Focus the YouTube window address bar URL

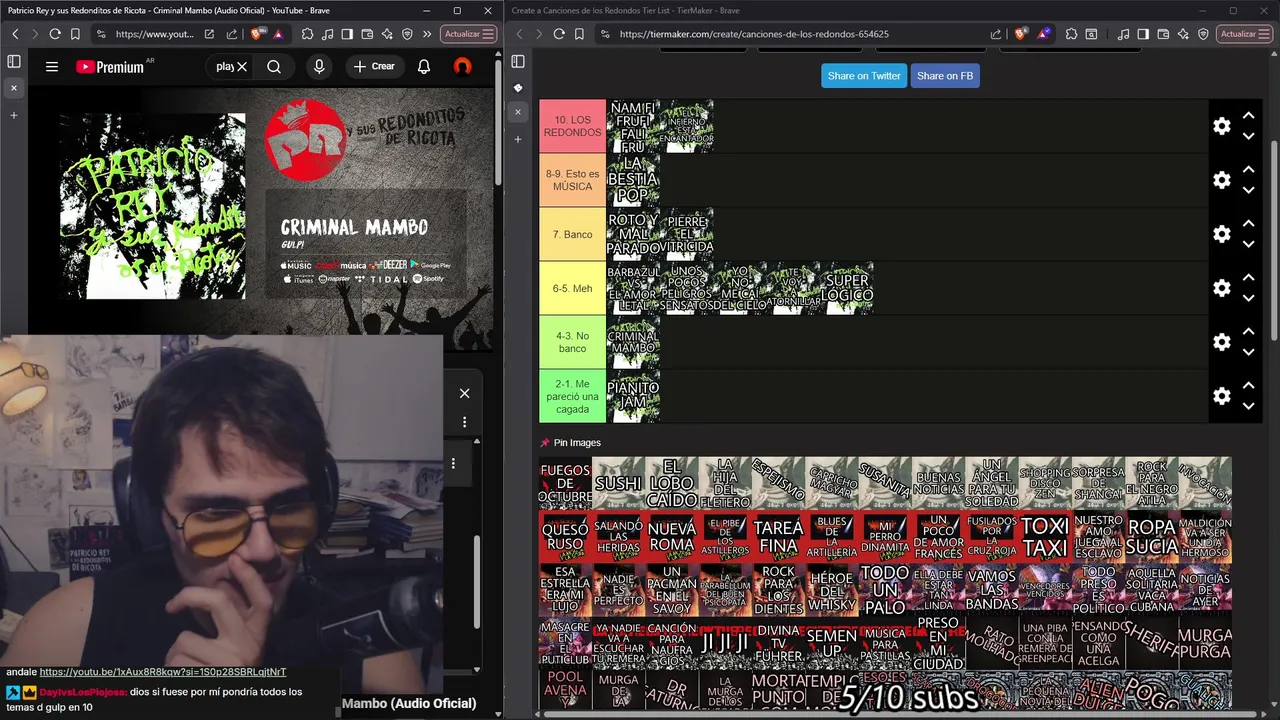[154, 34]
